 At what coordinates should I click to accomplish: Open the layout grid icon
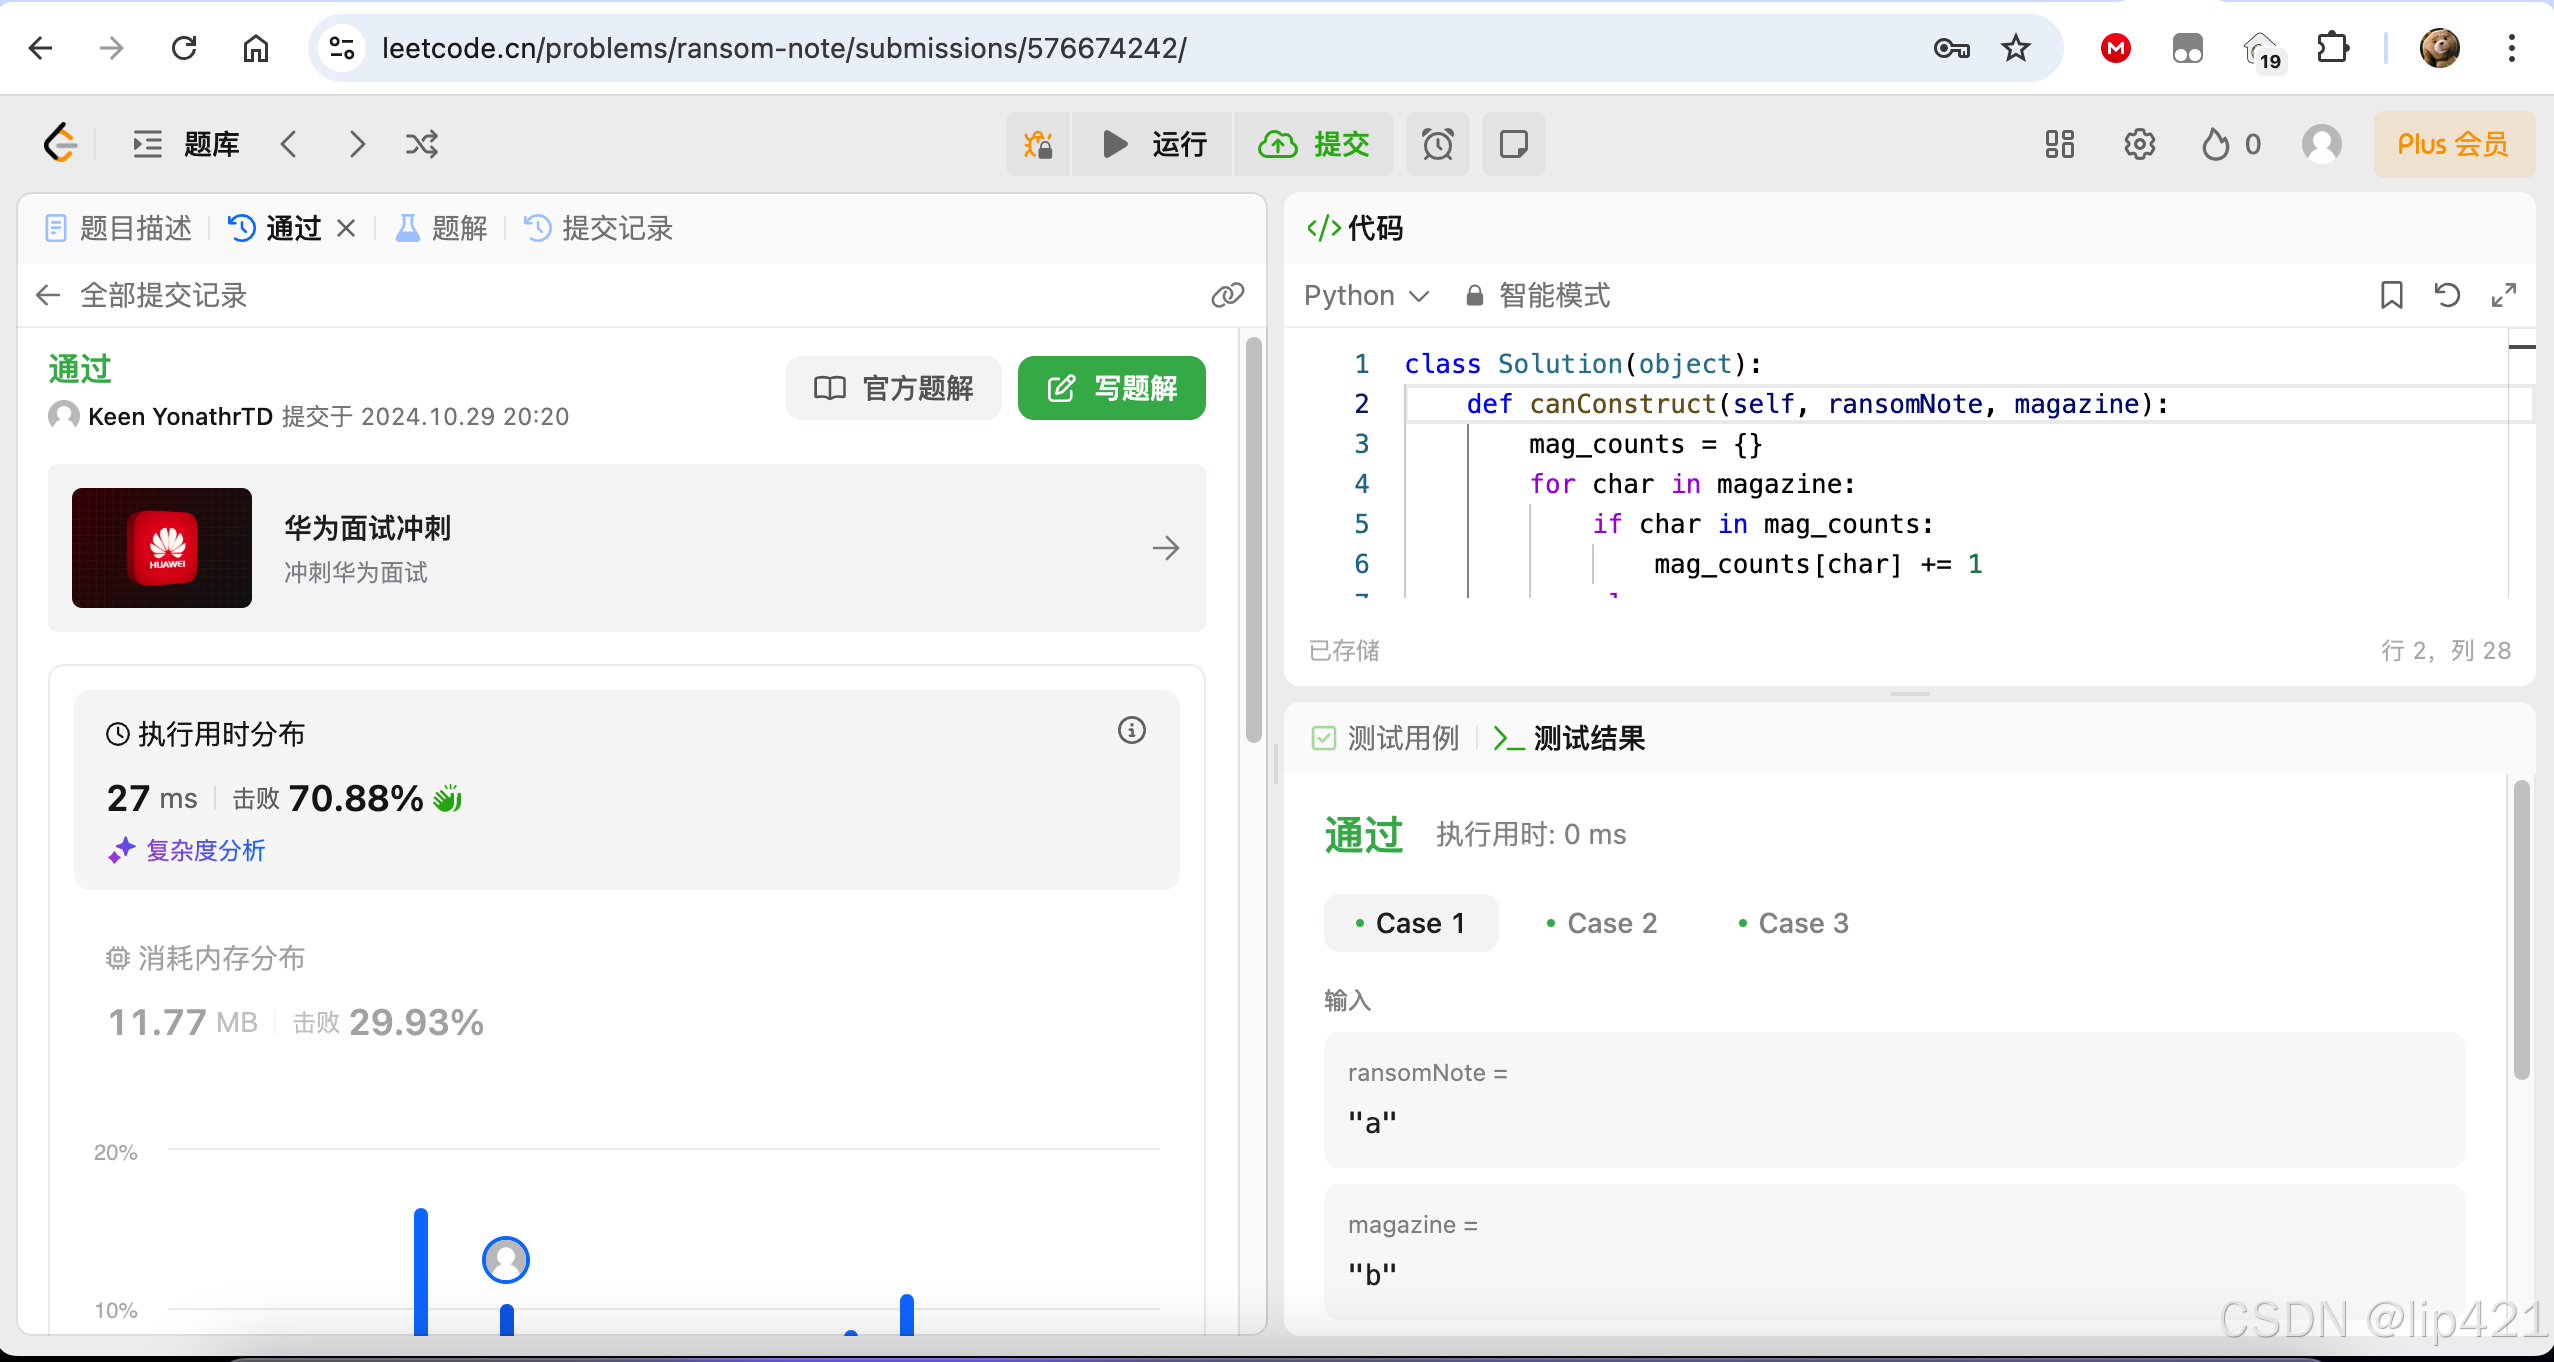tap(2059, 144)
